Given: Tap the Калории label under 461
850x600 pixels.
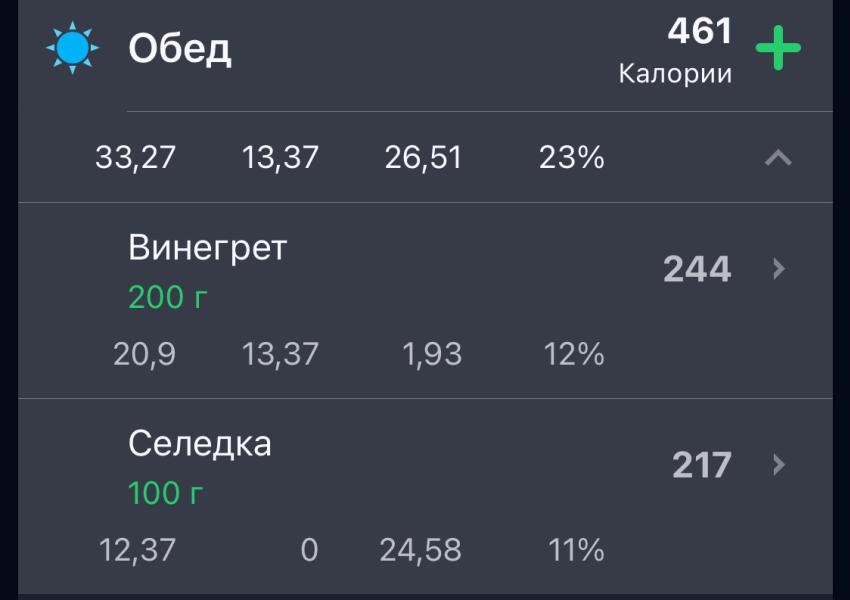Looking at the screenshot, I should pos(675,74).
